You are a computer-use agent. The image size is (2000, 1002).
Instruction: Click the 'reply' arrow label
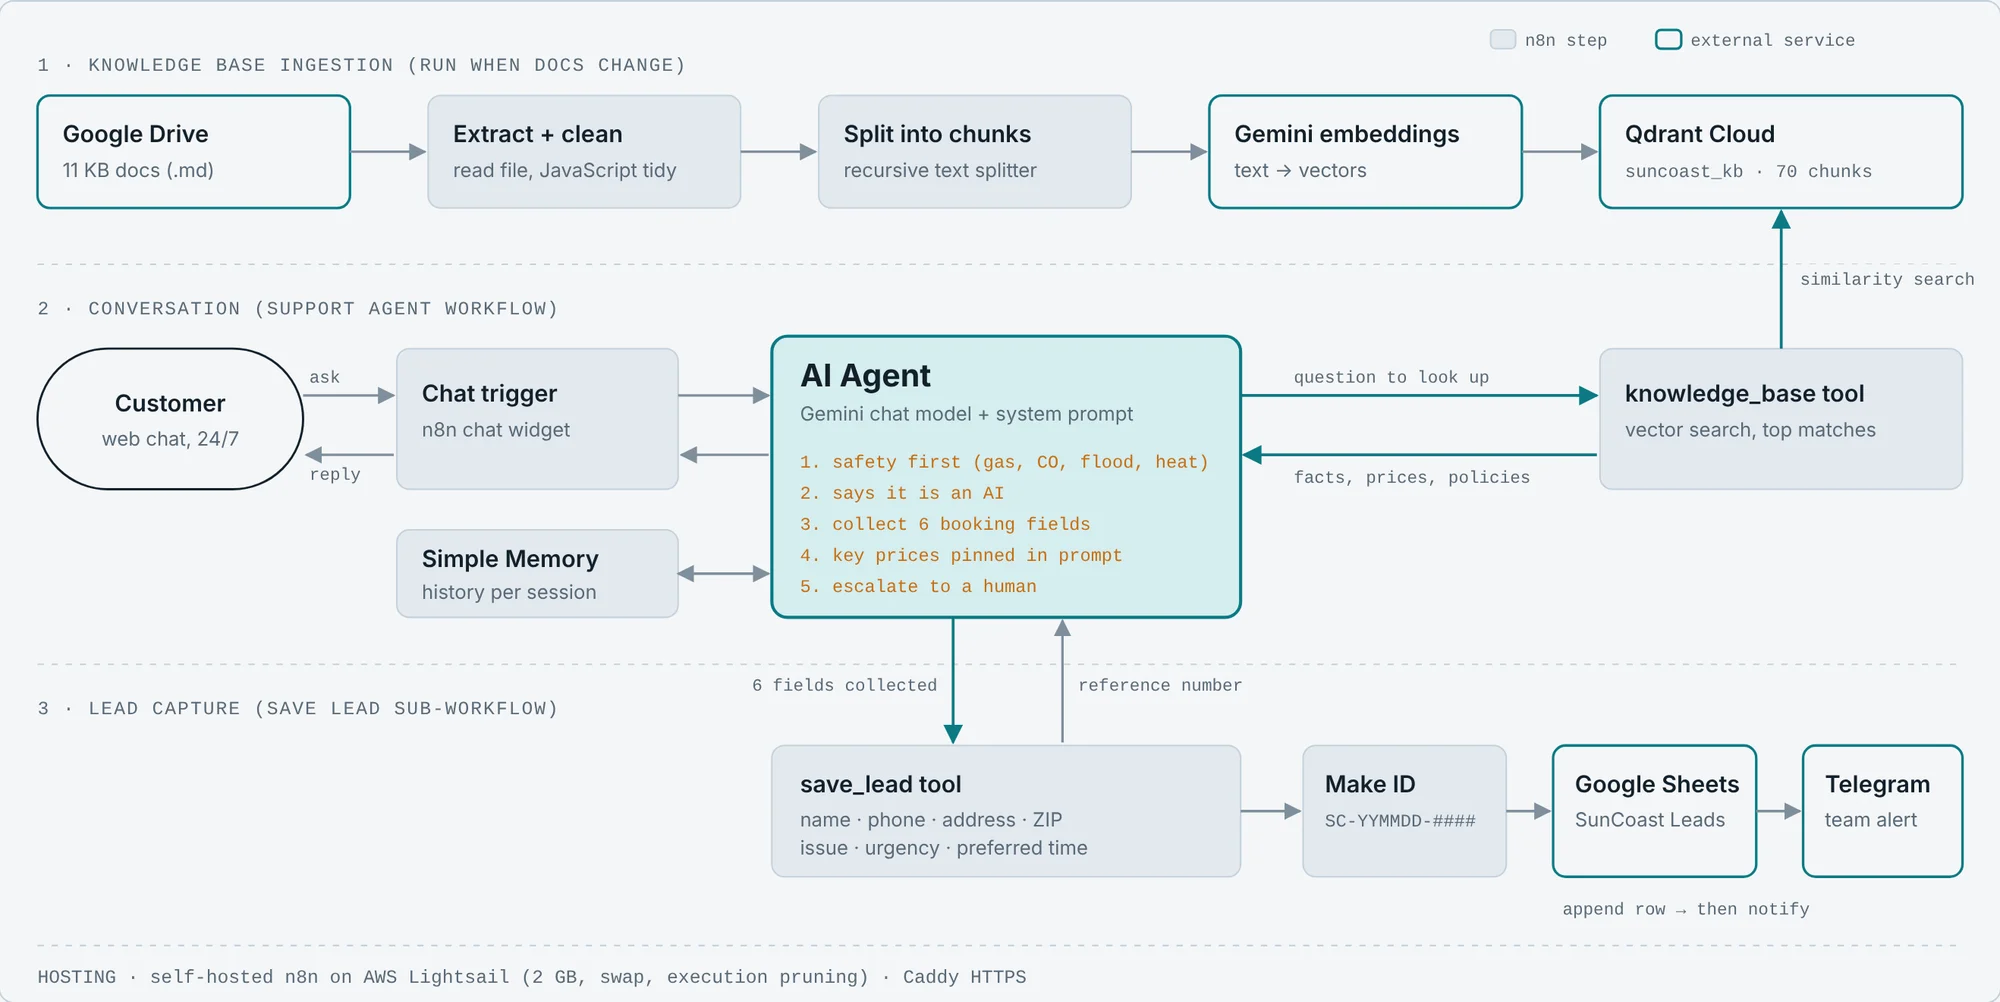[x=335, y=474]
